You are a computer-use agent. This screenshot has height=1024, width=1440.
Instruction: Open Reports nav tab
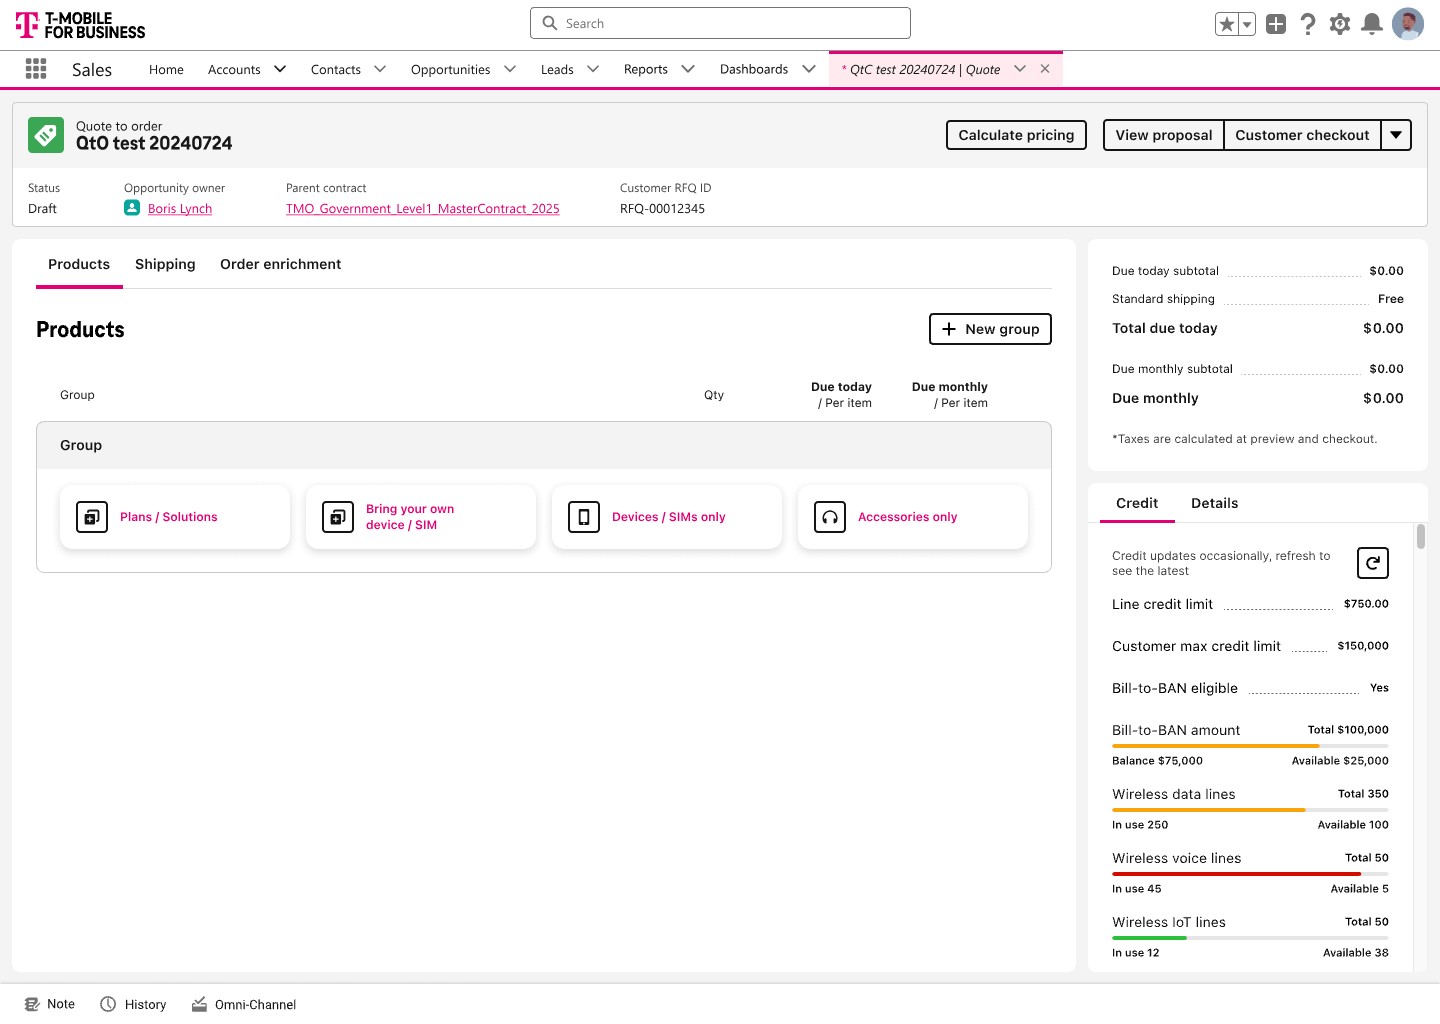coord(646,69)
